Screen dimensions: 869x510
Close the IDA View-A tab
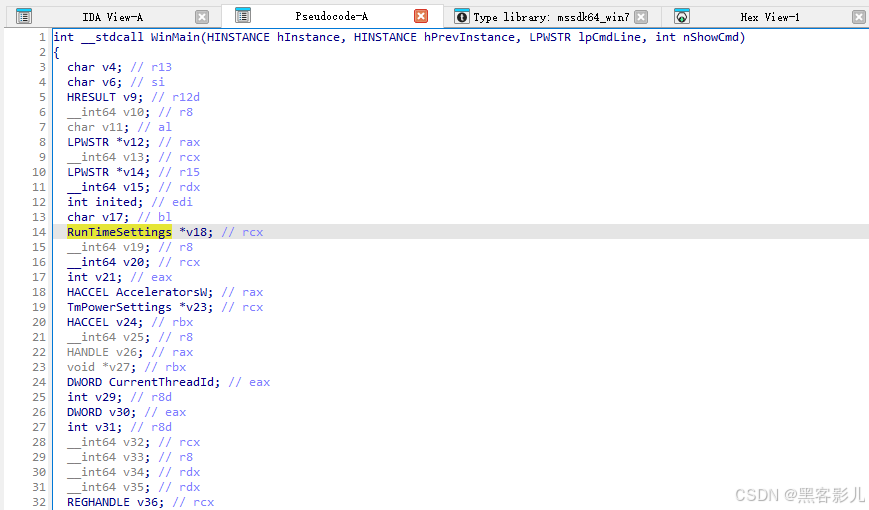coord(202,17)
